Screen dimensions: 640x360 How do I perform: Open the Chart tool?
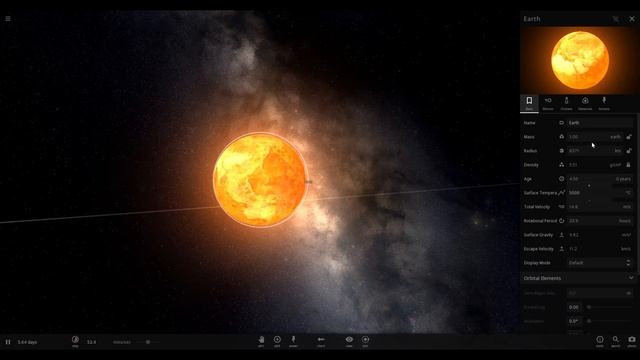pos(321,340)
